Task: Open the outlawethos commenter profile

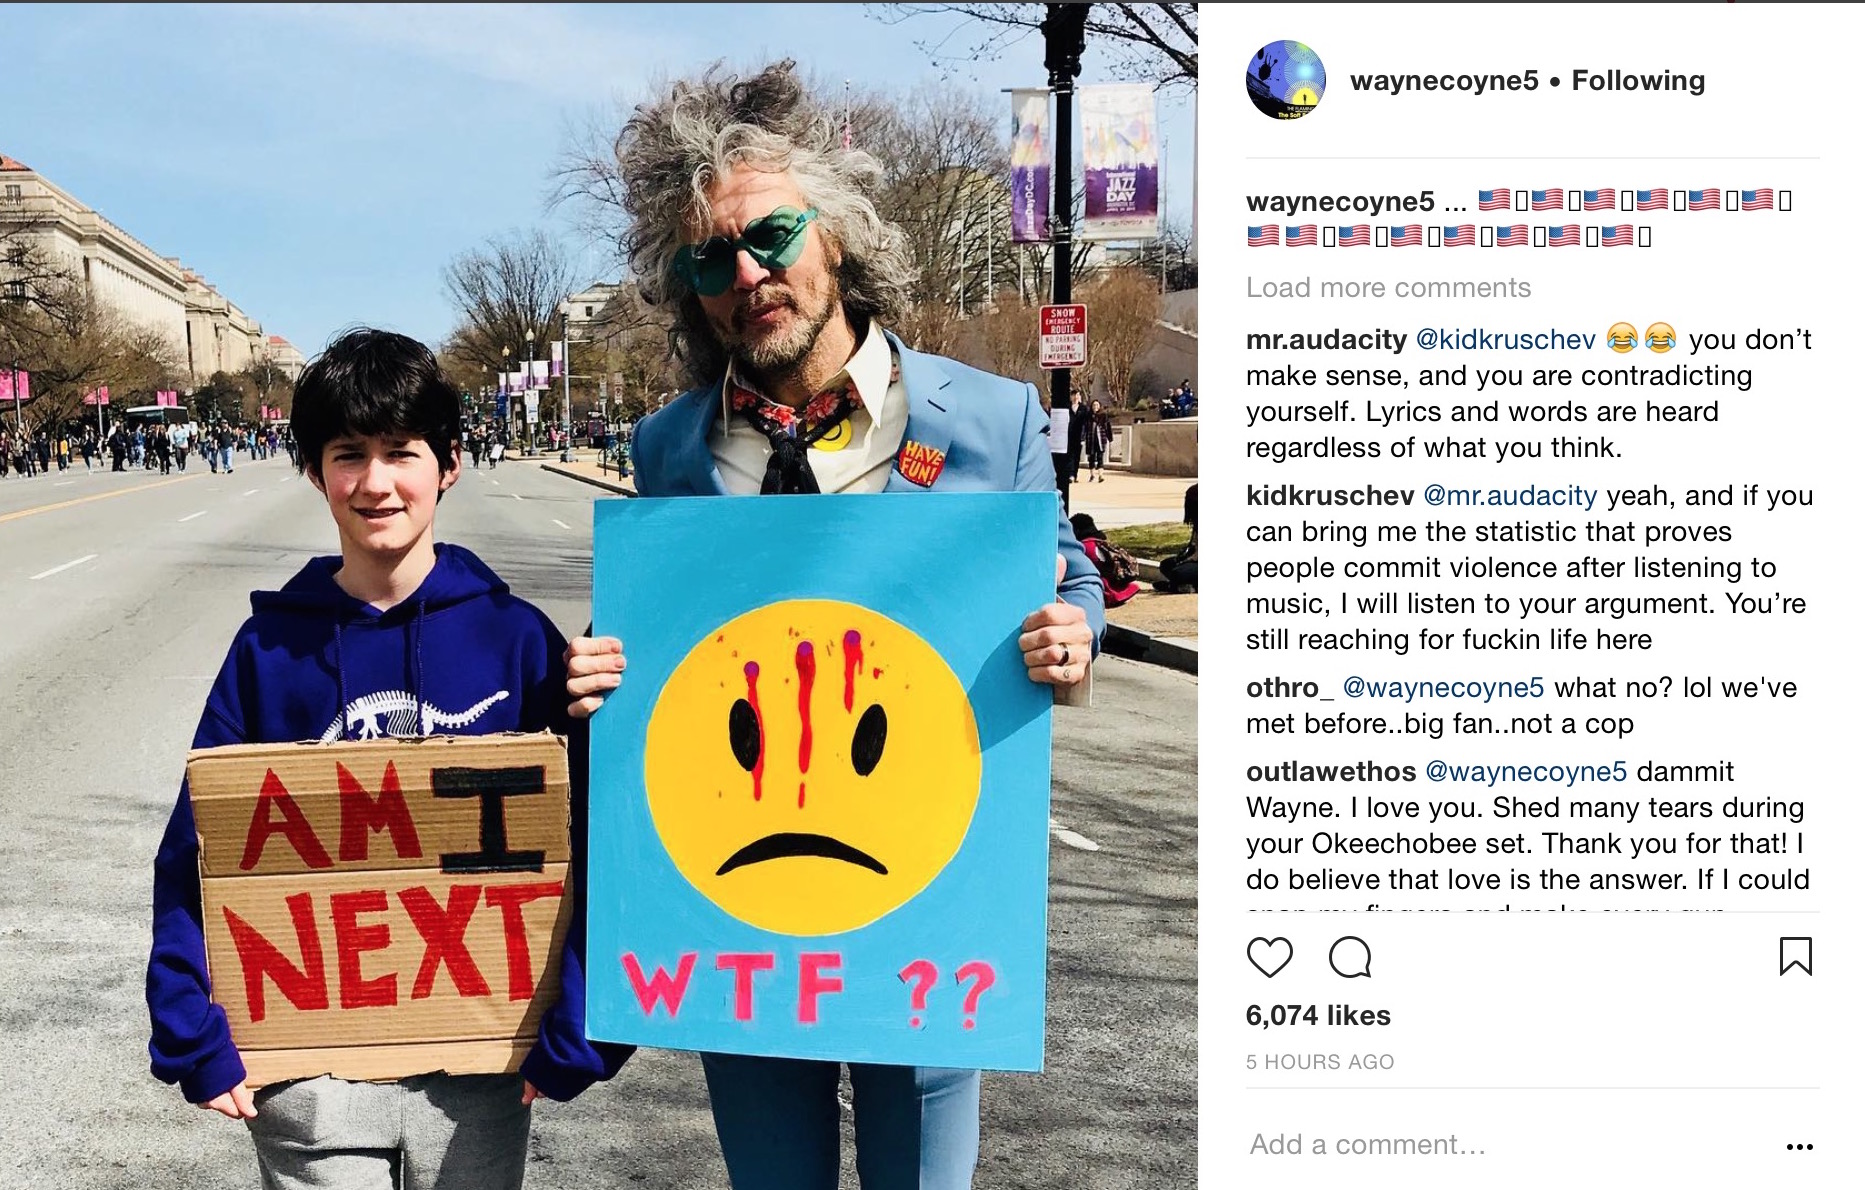Action: 1331,772
